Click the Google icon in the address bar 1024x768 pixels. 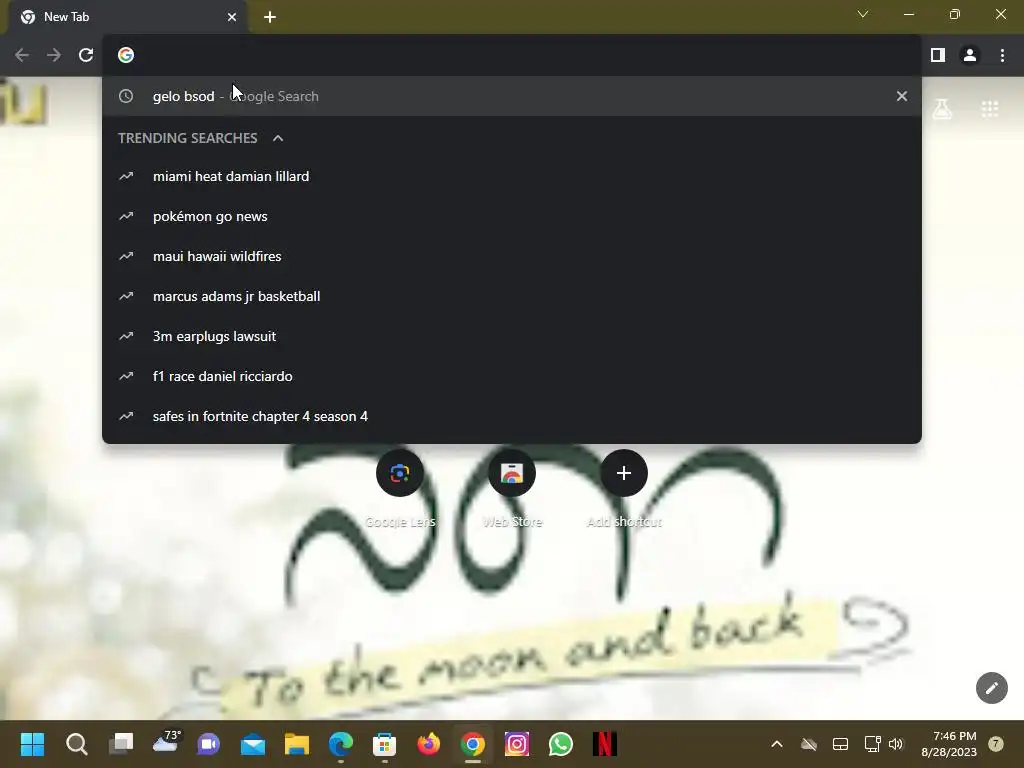126,56
